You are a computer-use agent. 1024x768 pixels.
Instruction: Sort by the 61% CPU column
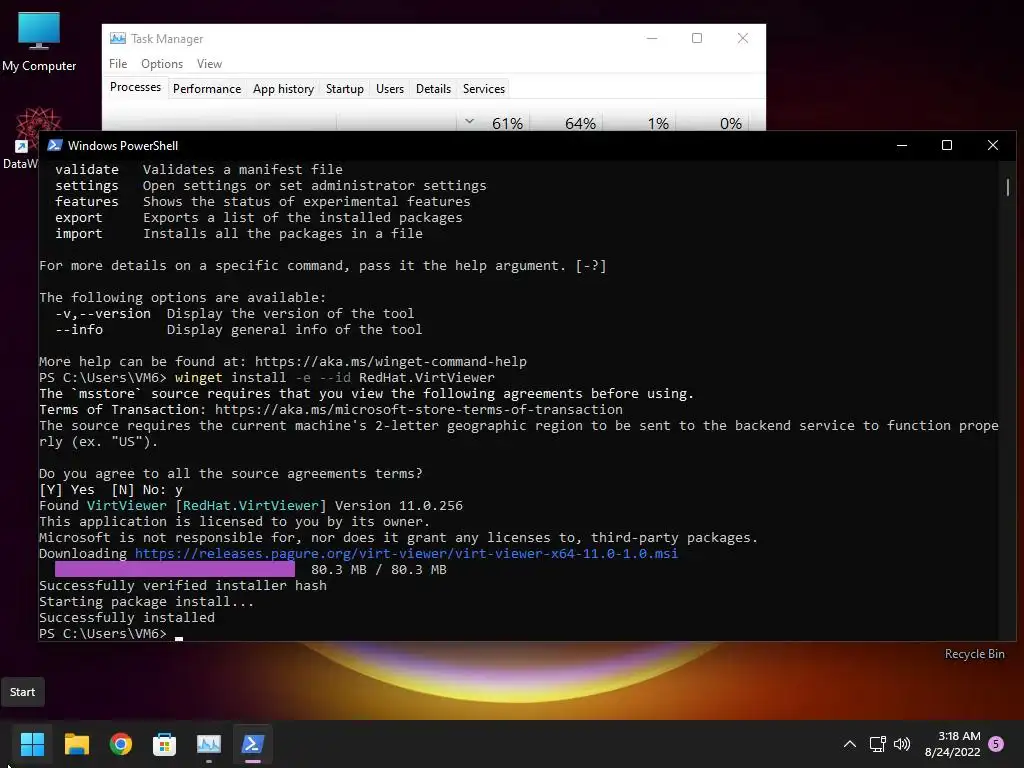tap(507, 123)
